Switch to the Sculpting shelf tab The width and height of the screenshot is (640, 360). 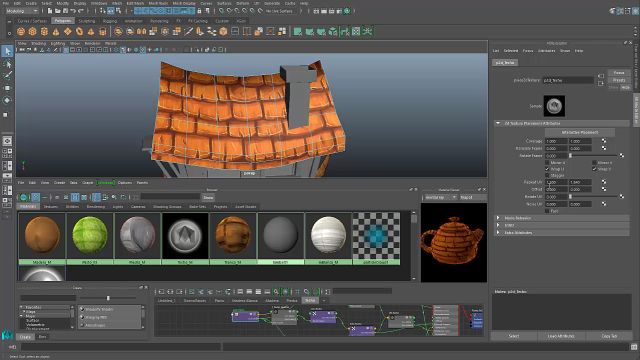coord(87,21)
